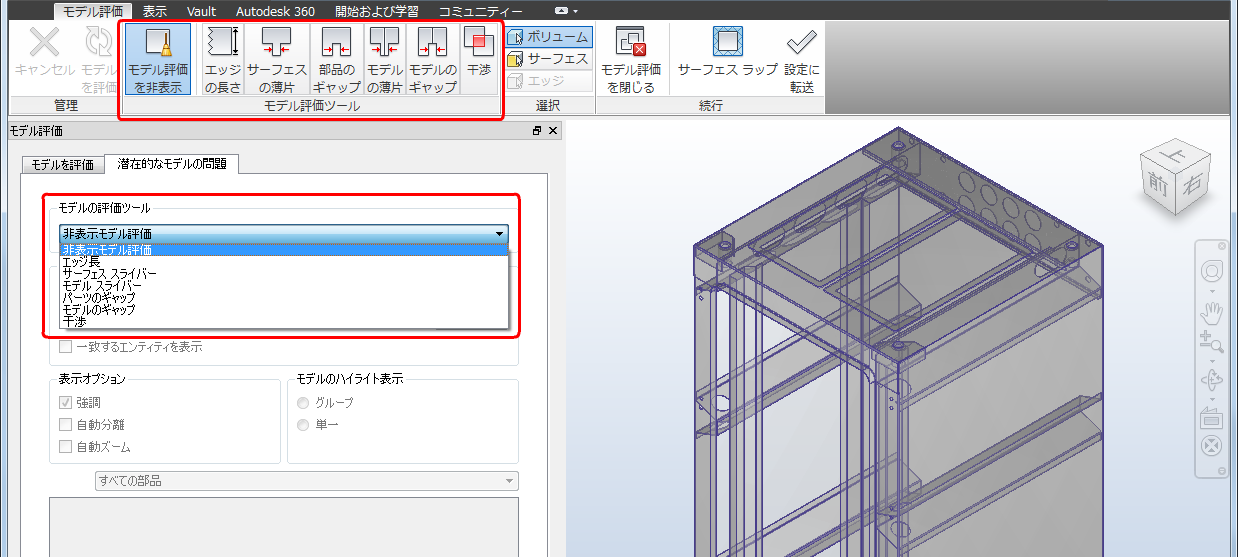Click the 前 face of view cube

[1159, 182]
